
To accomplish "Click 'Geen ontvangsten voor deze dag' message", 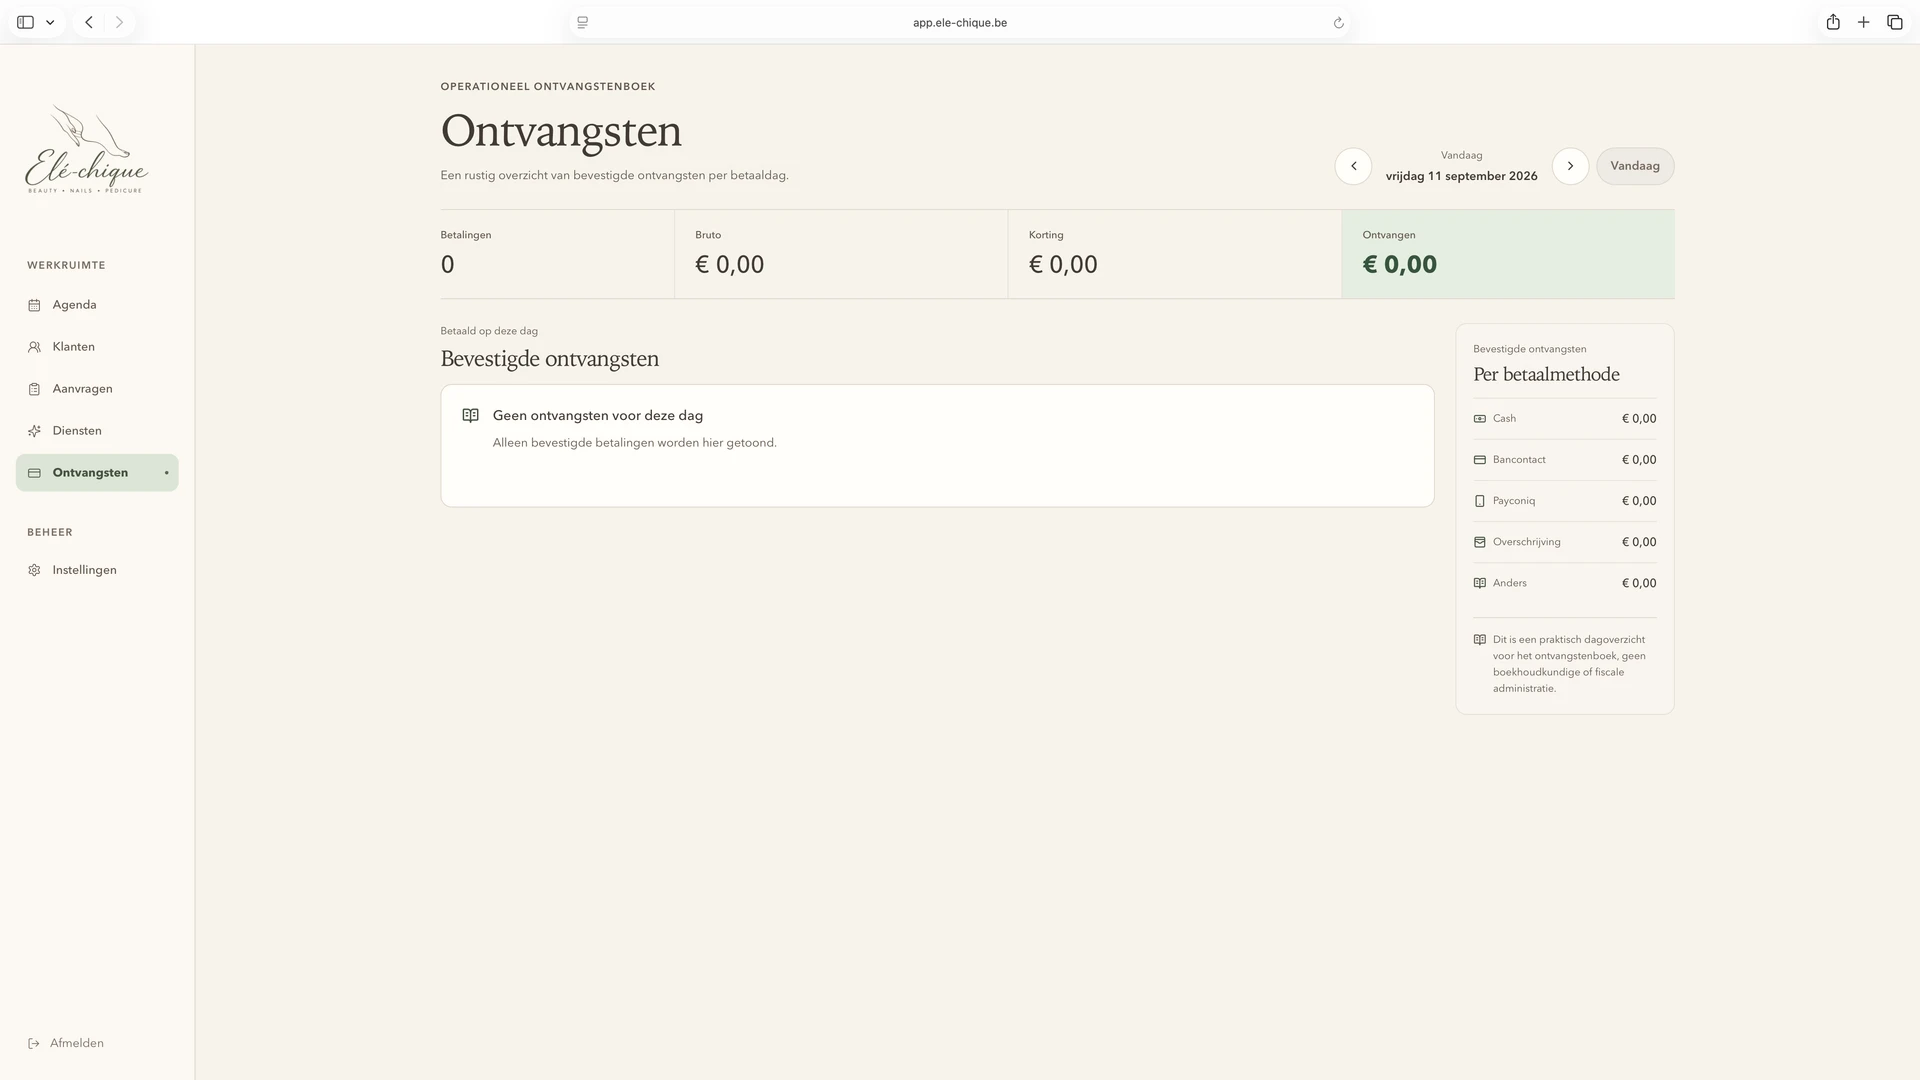I will click(x=598, y=415).
